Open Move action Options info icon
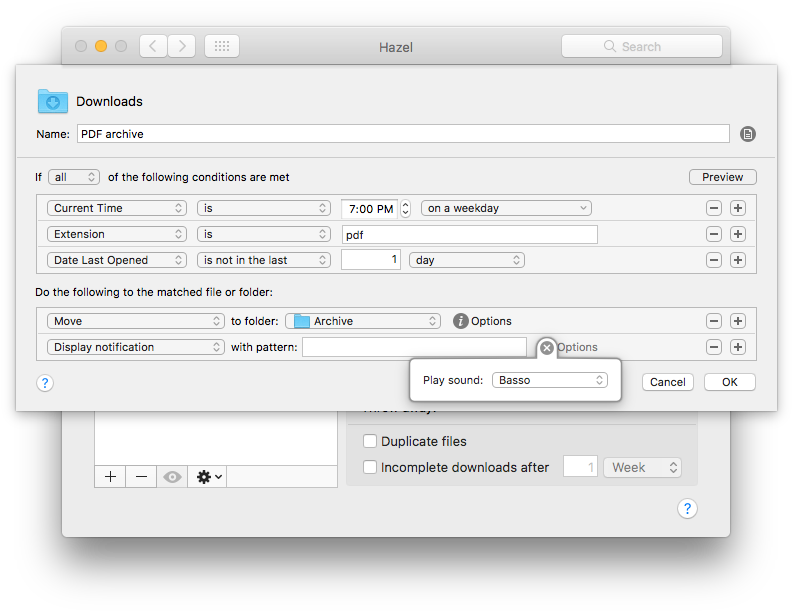Image resolution: width=792 pixels, height=611 pixels. [460, 321]
